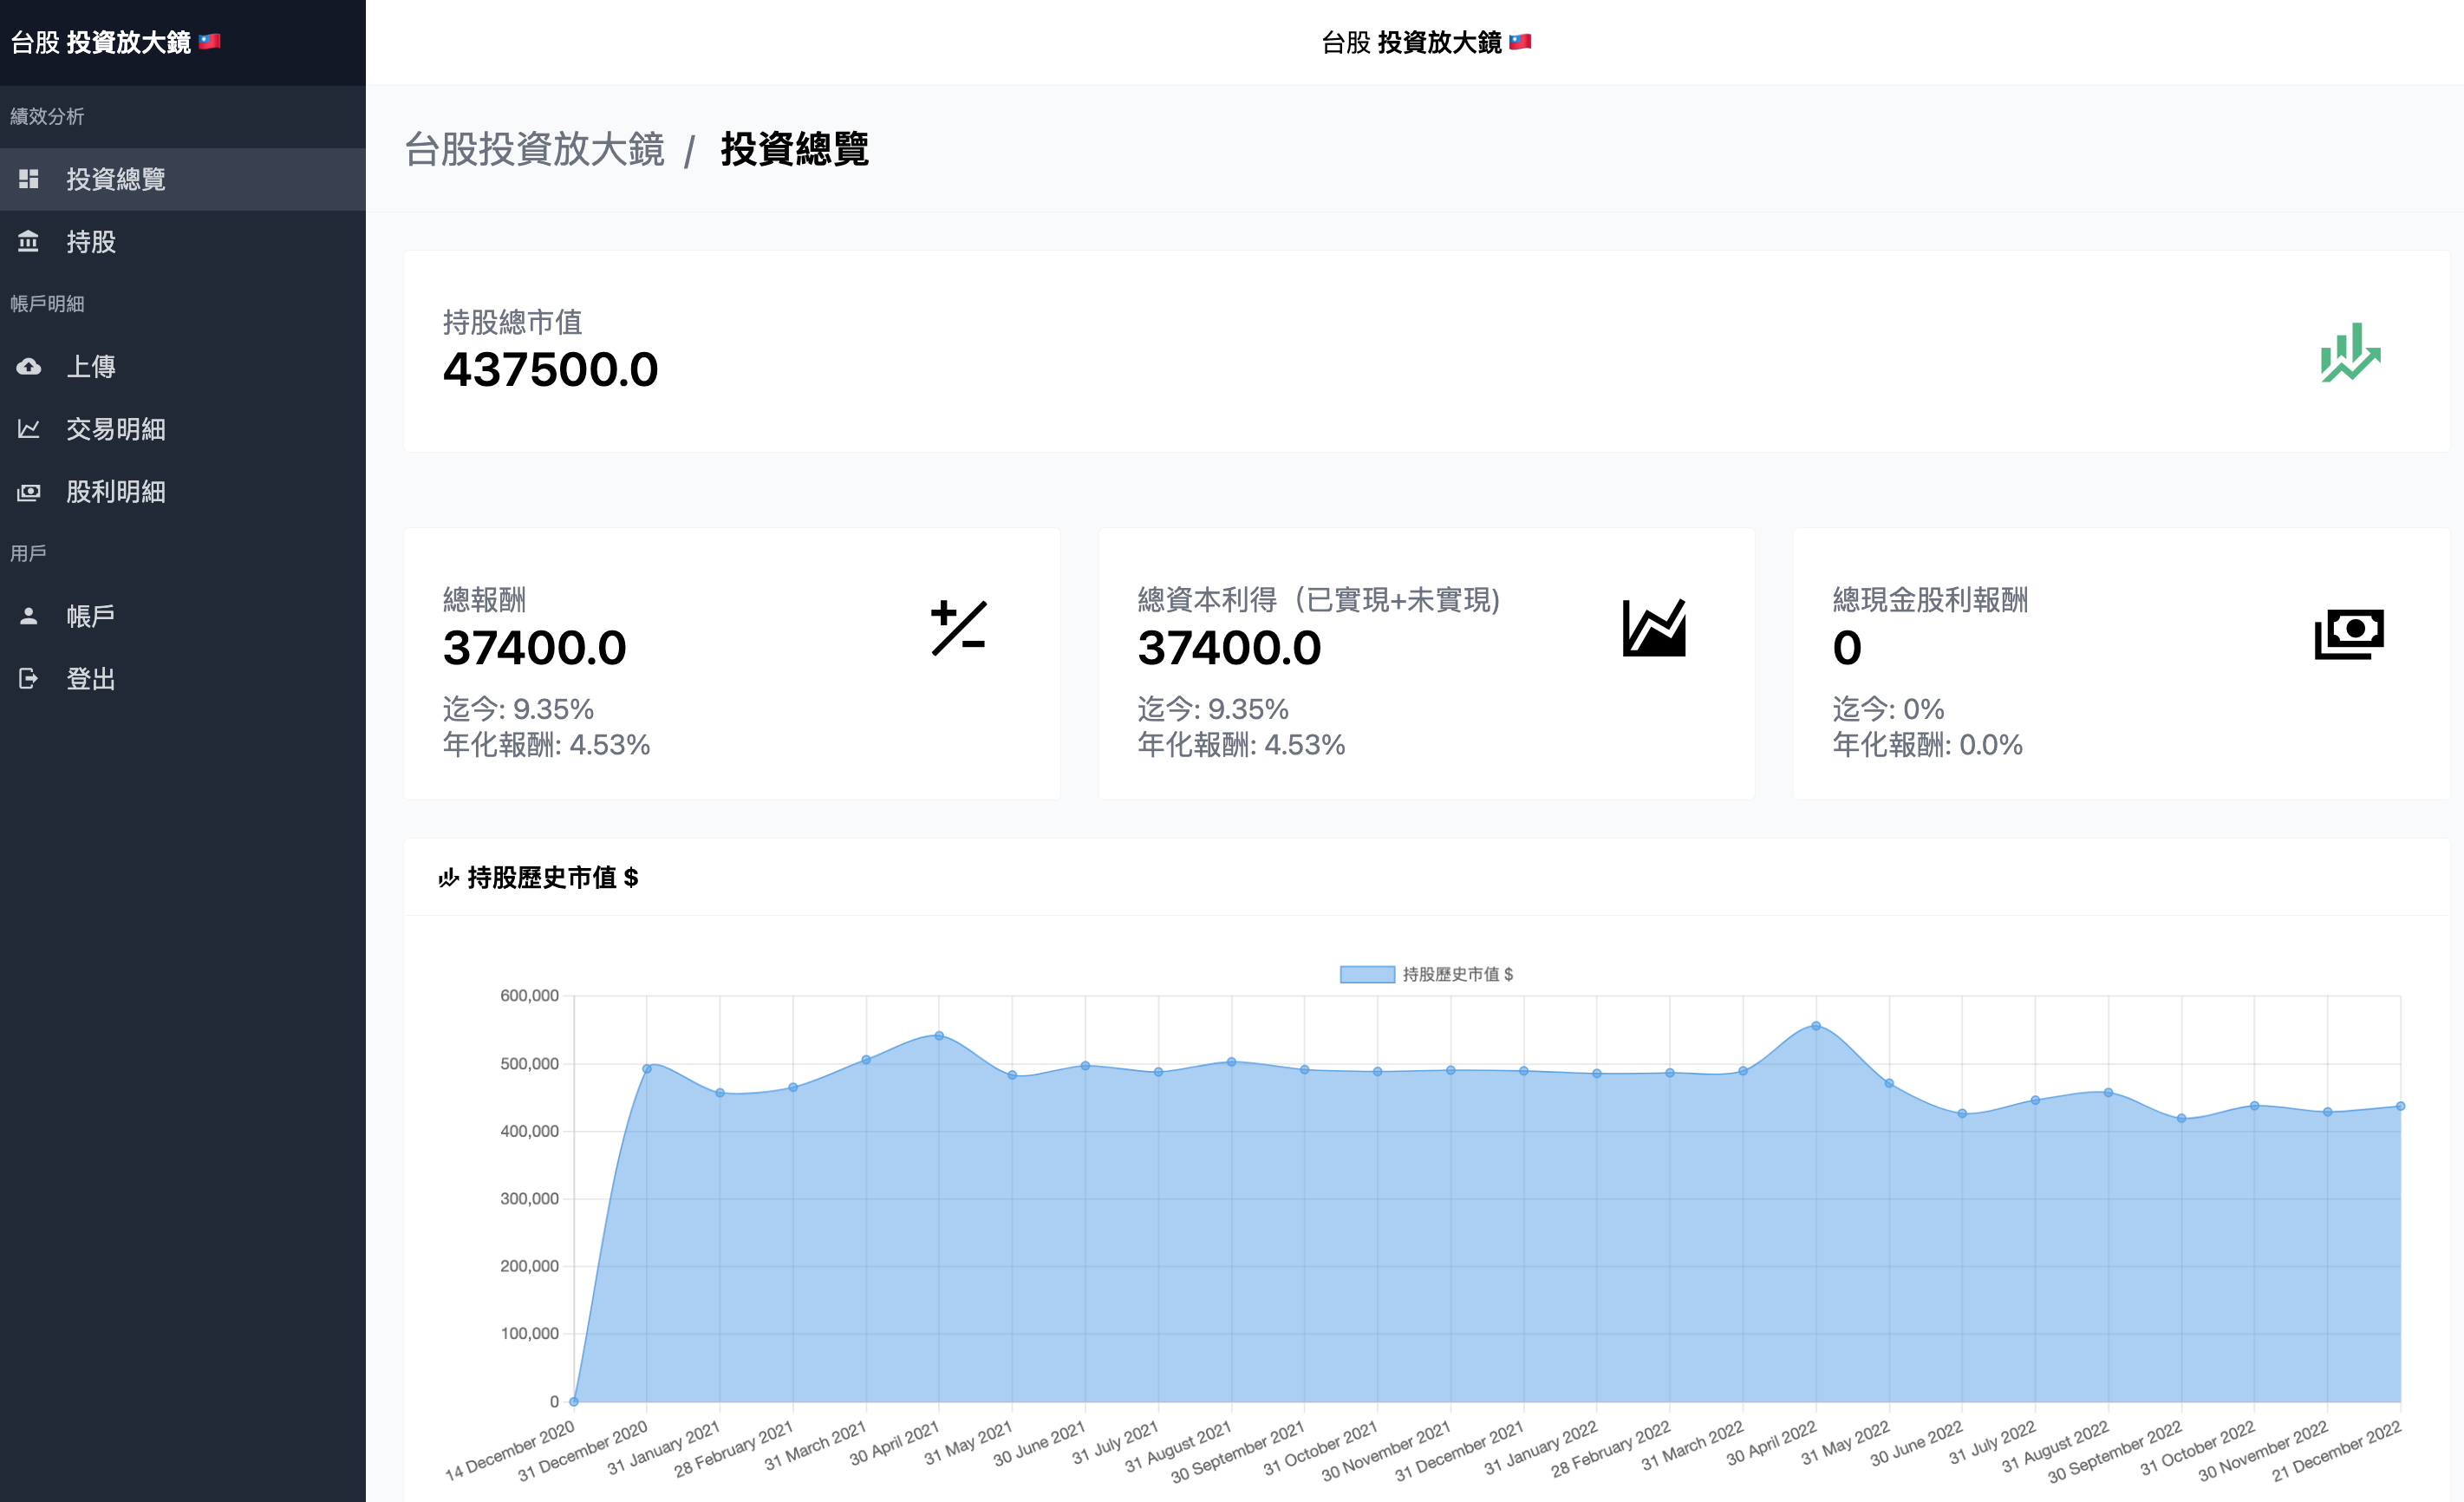Click the 37400.0 value under 總報酬

[x=535, y=648]
